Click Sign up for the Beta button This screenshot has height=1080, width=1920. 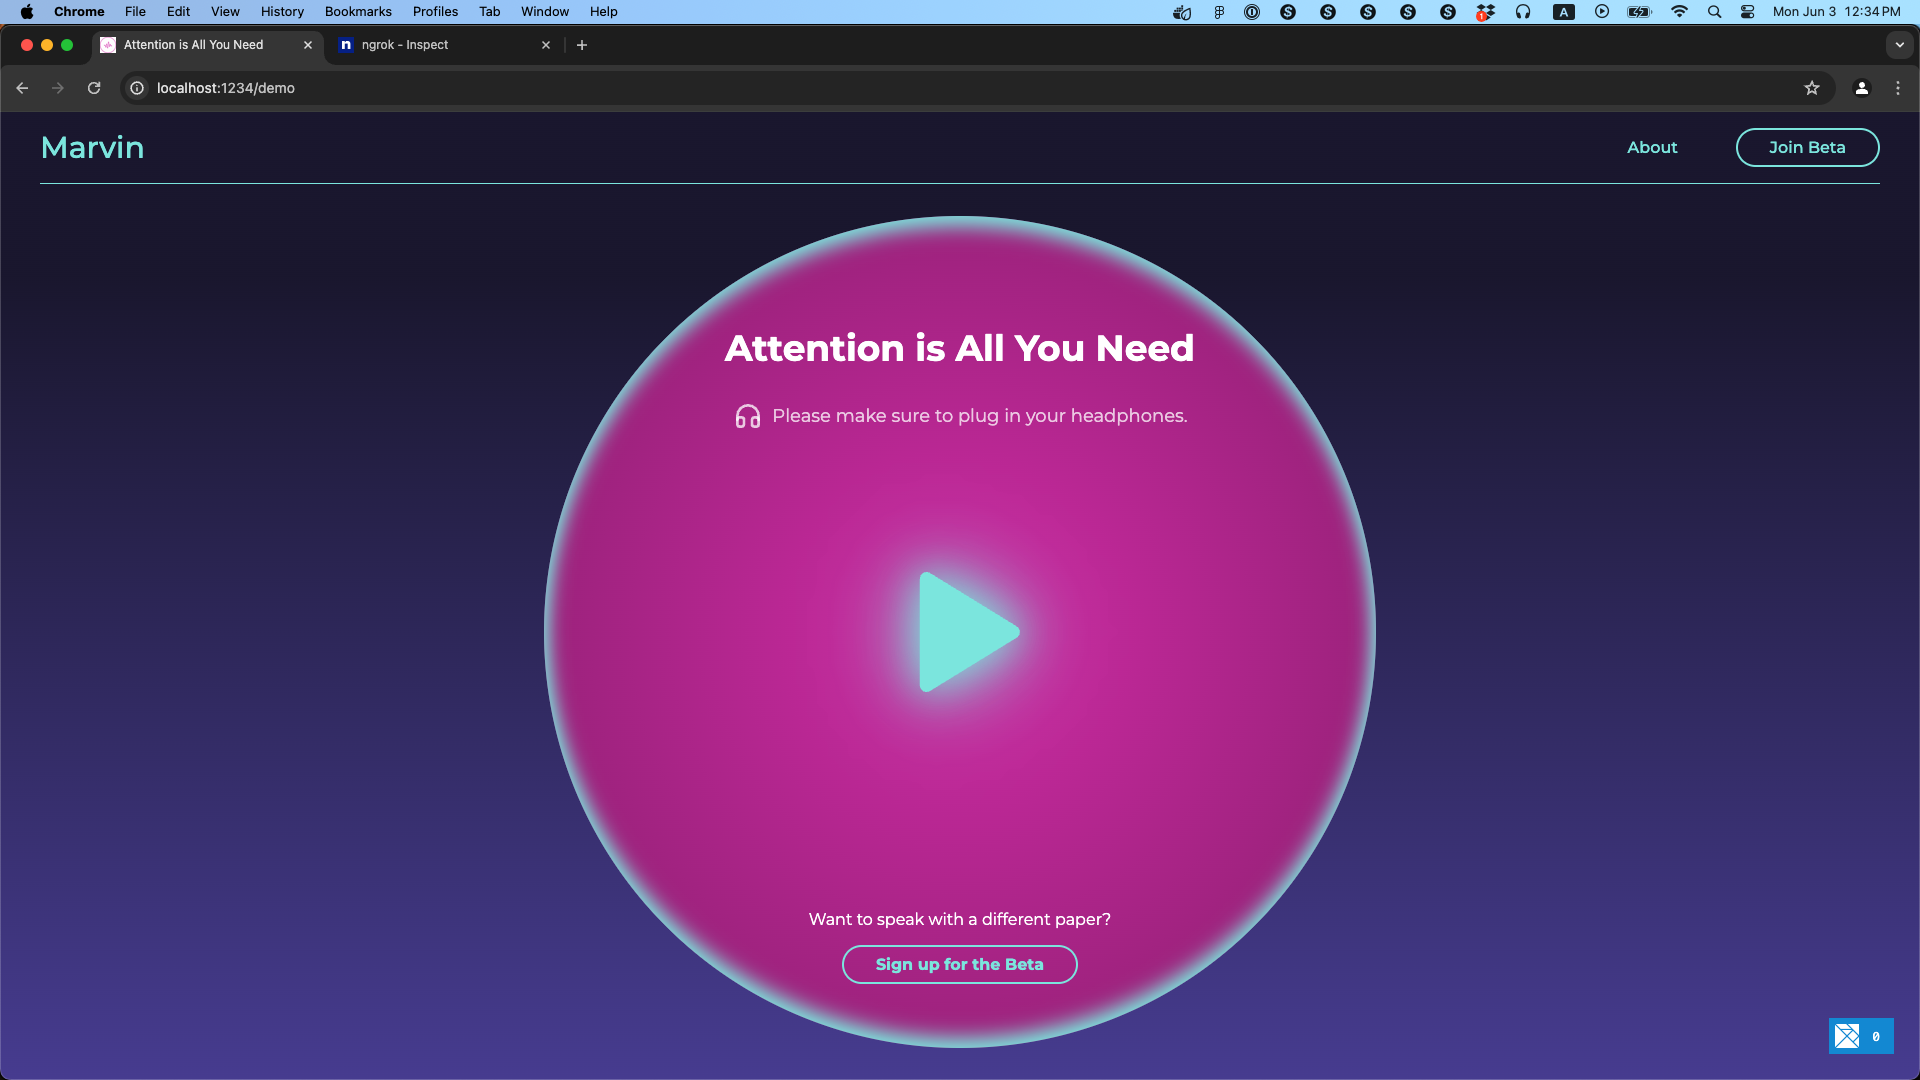tap(959, 964)
